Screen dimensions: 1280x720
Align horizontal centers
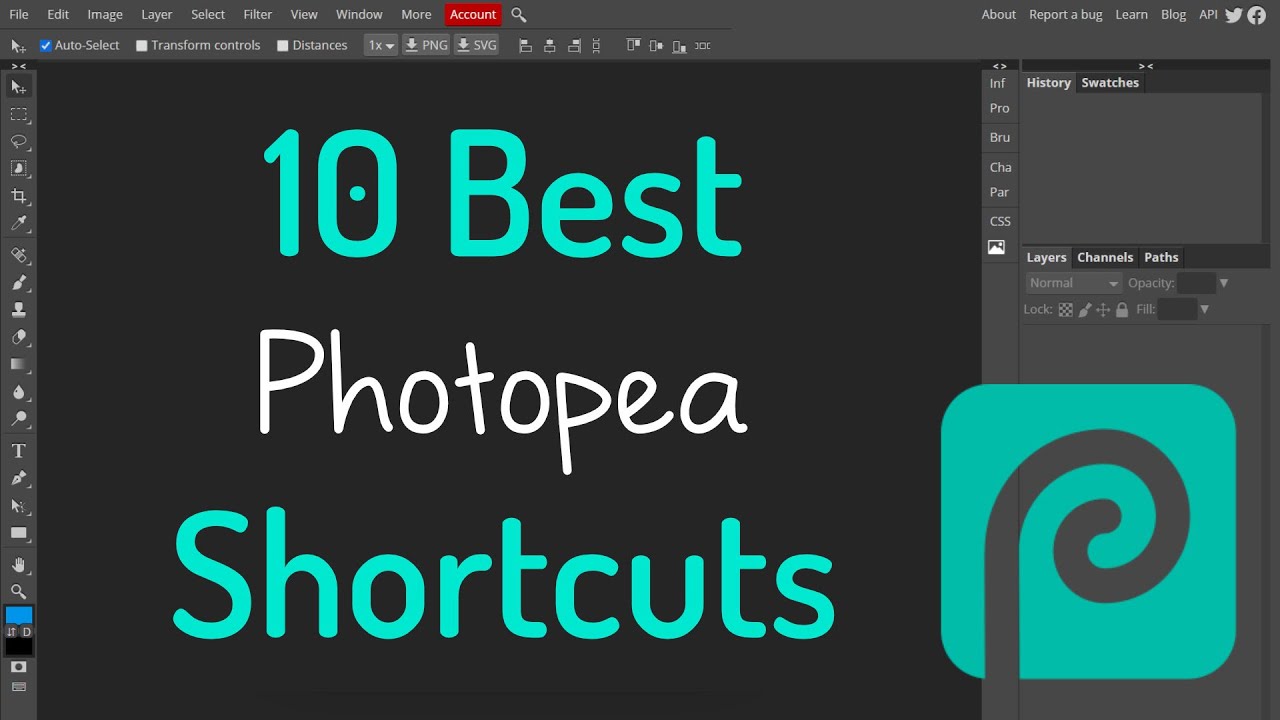pos(549,45)
